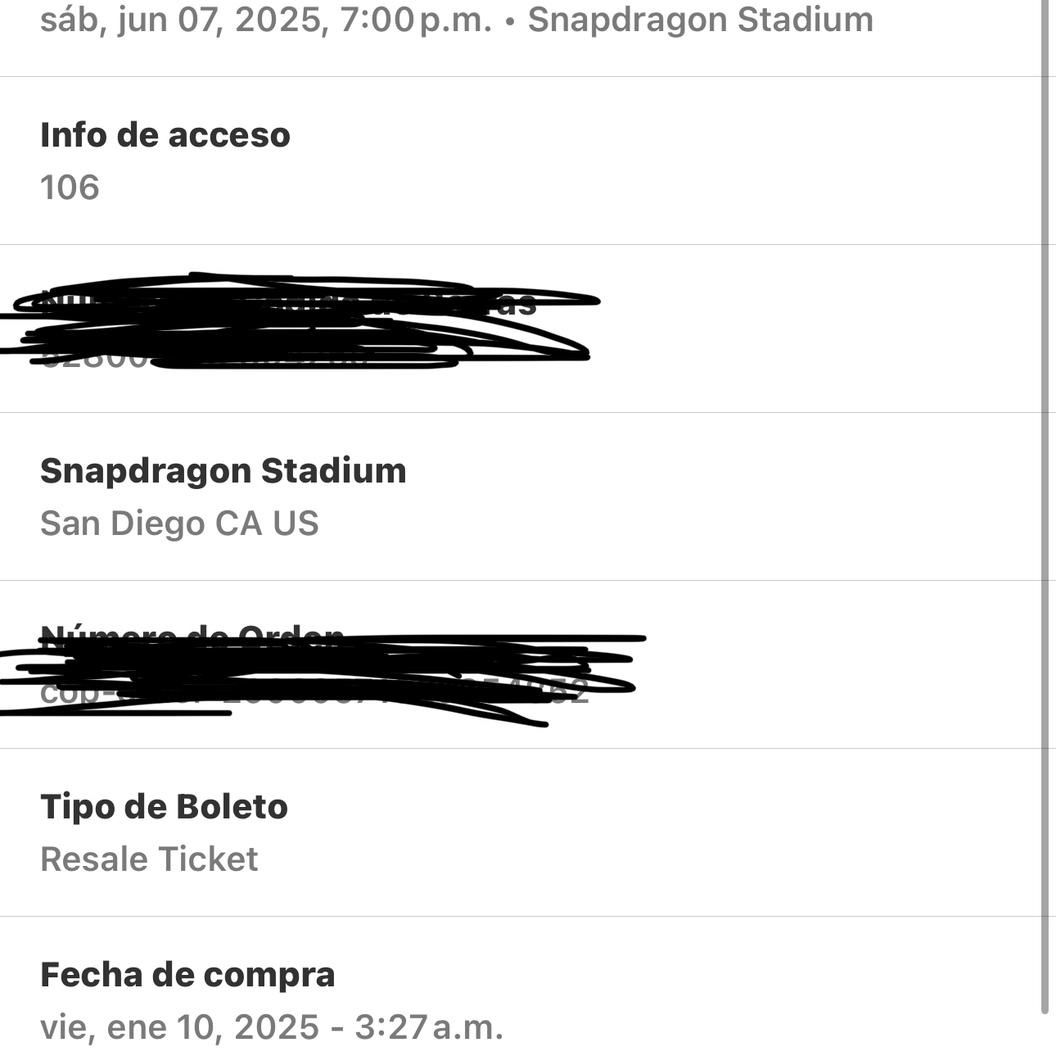Screen dimensions: 1056x1056
Task: Tap the crossed-out Número de Orden label
Action: [192, 635]
